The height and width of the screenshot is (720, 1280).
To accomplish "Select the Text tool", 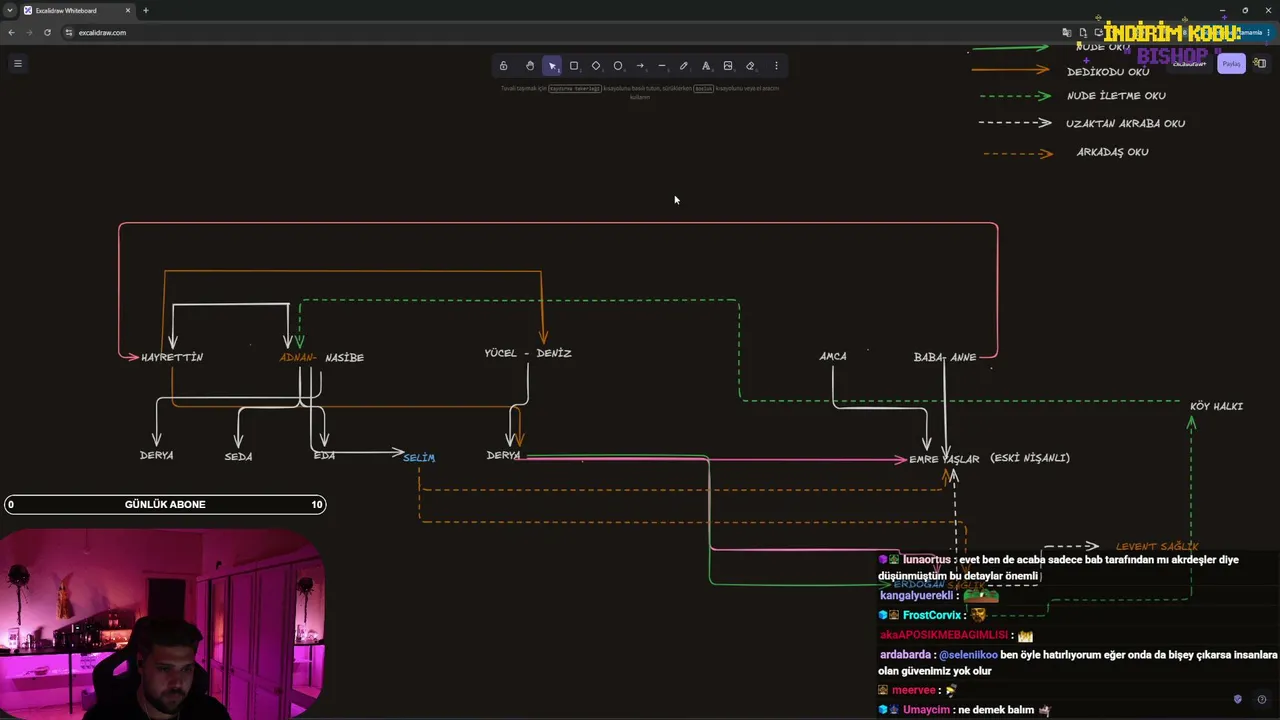I will [706, 66].
